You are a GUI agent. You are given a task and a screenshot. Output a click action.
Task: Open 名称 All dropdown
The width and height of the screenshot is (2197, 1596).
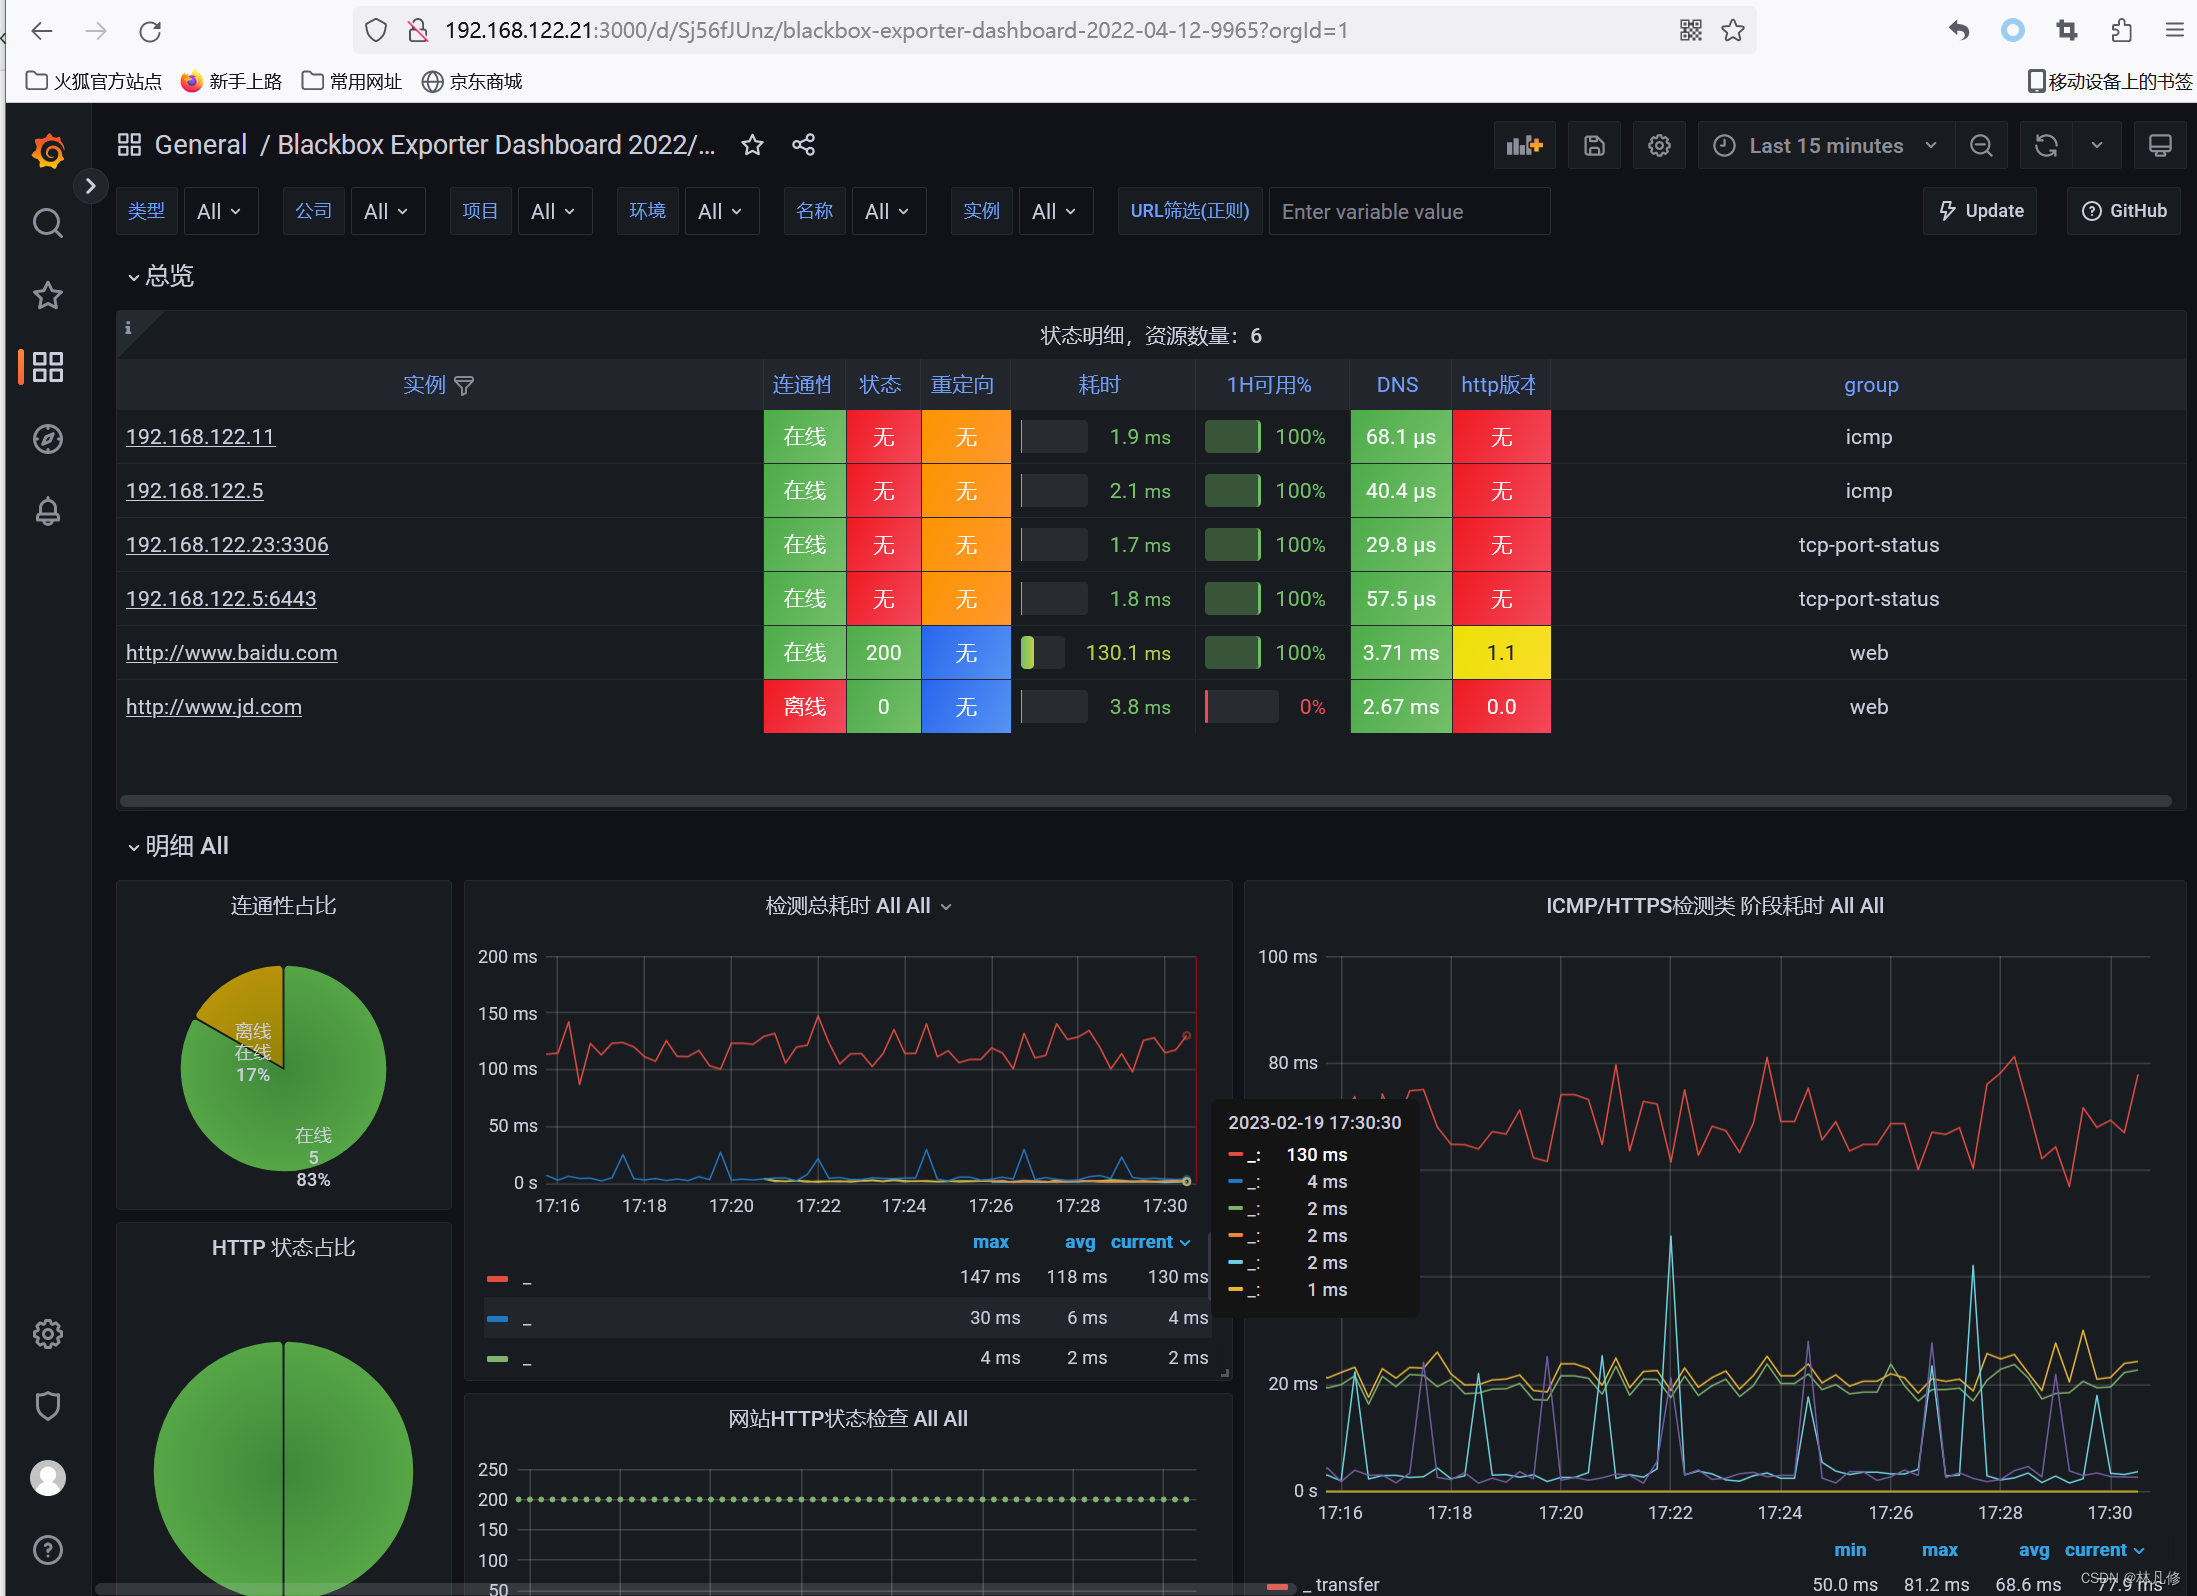click(x=888, y=211)
